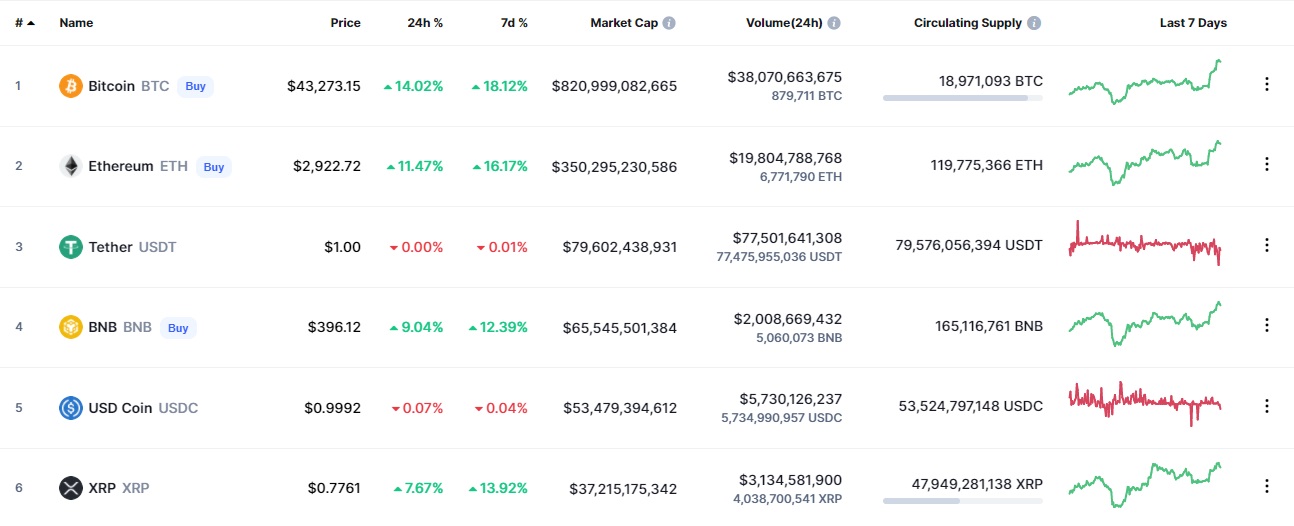Screen dimensions: 1294x526
Task: Click the Volume(24h) info icon
Action: 834,23
